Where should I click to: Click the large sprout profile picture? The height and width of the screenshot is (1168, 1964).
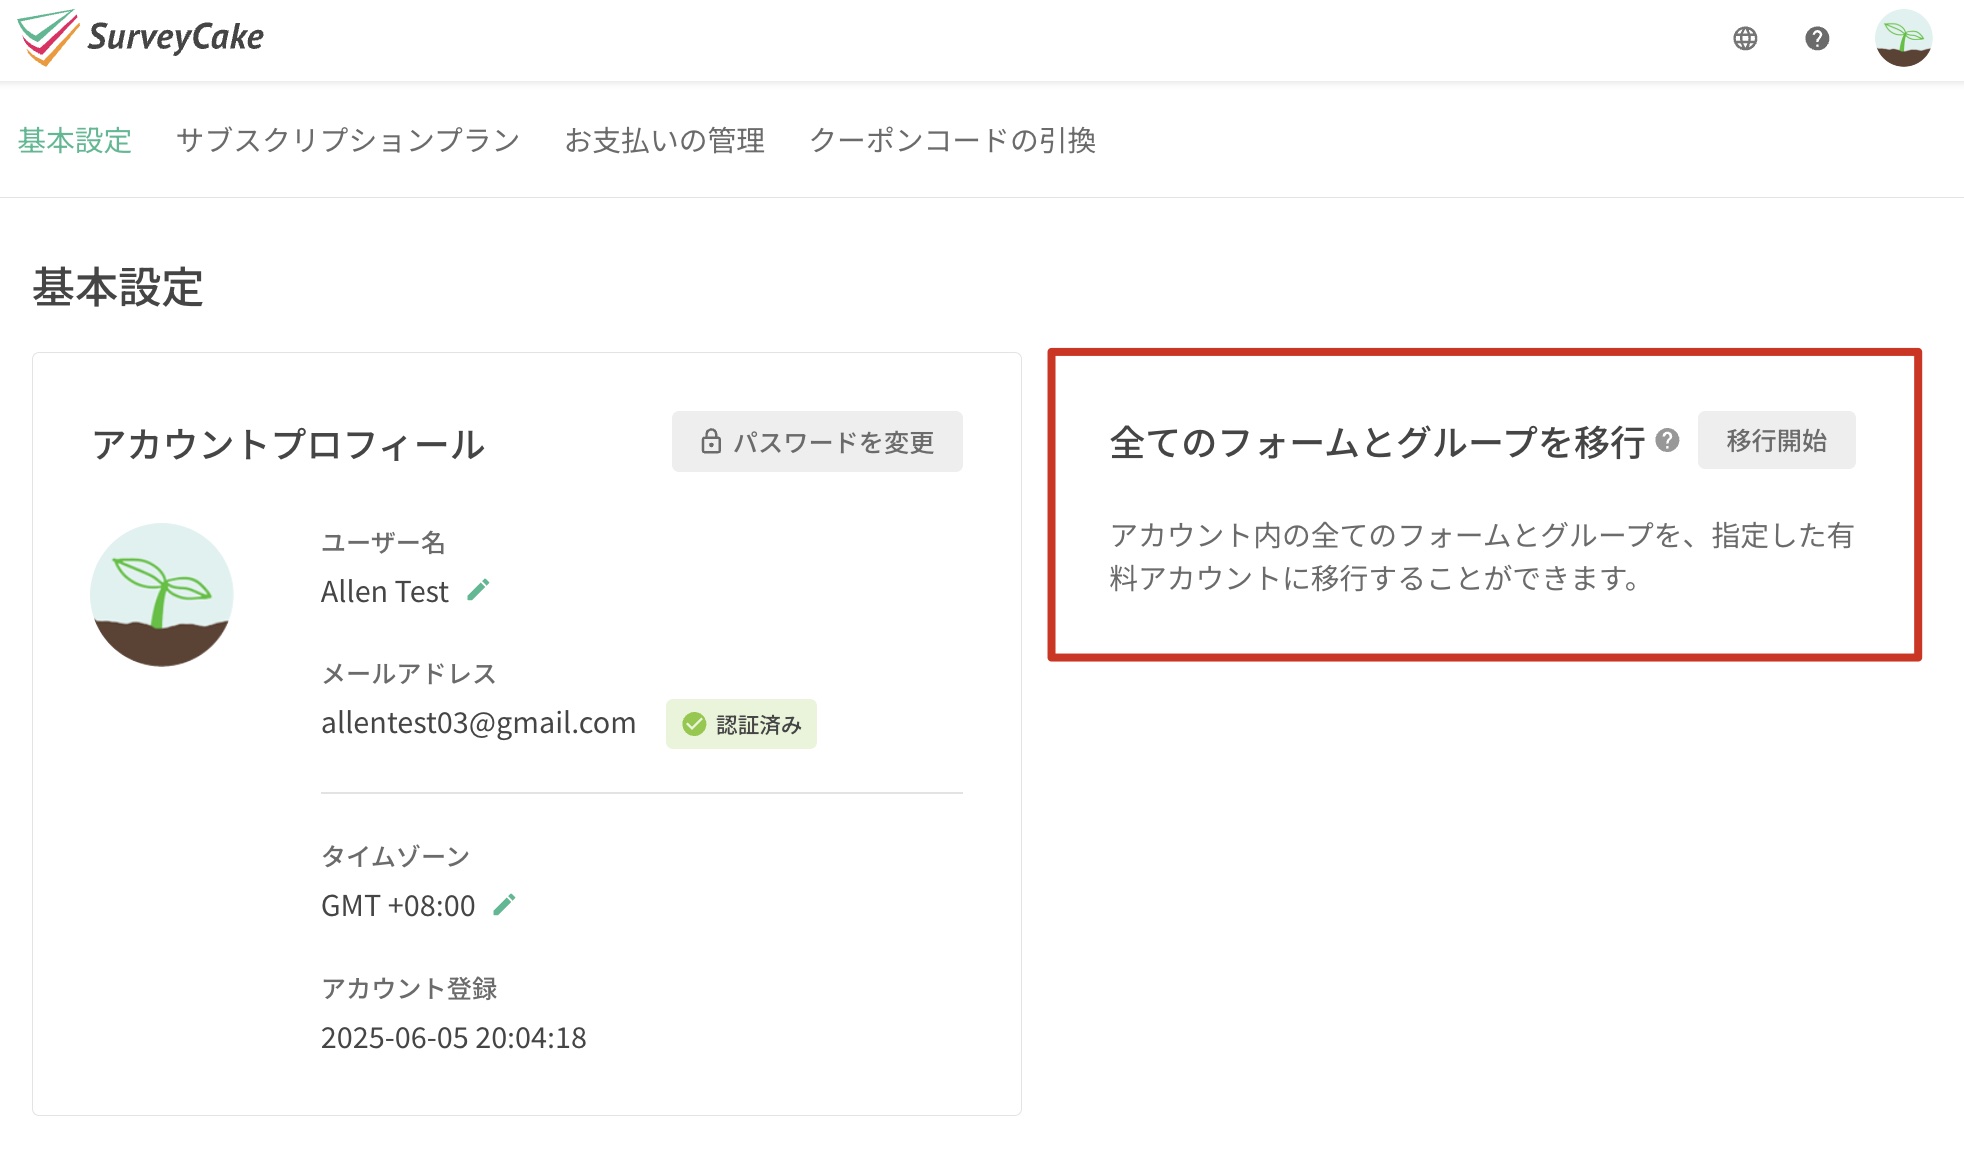(x=161, y=594)
